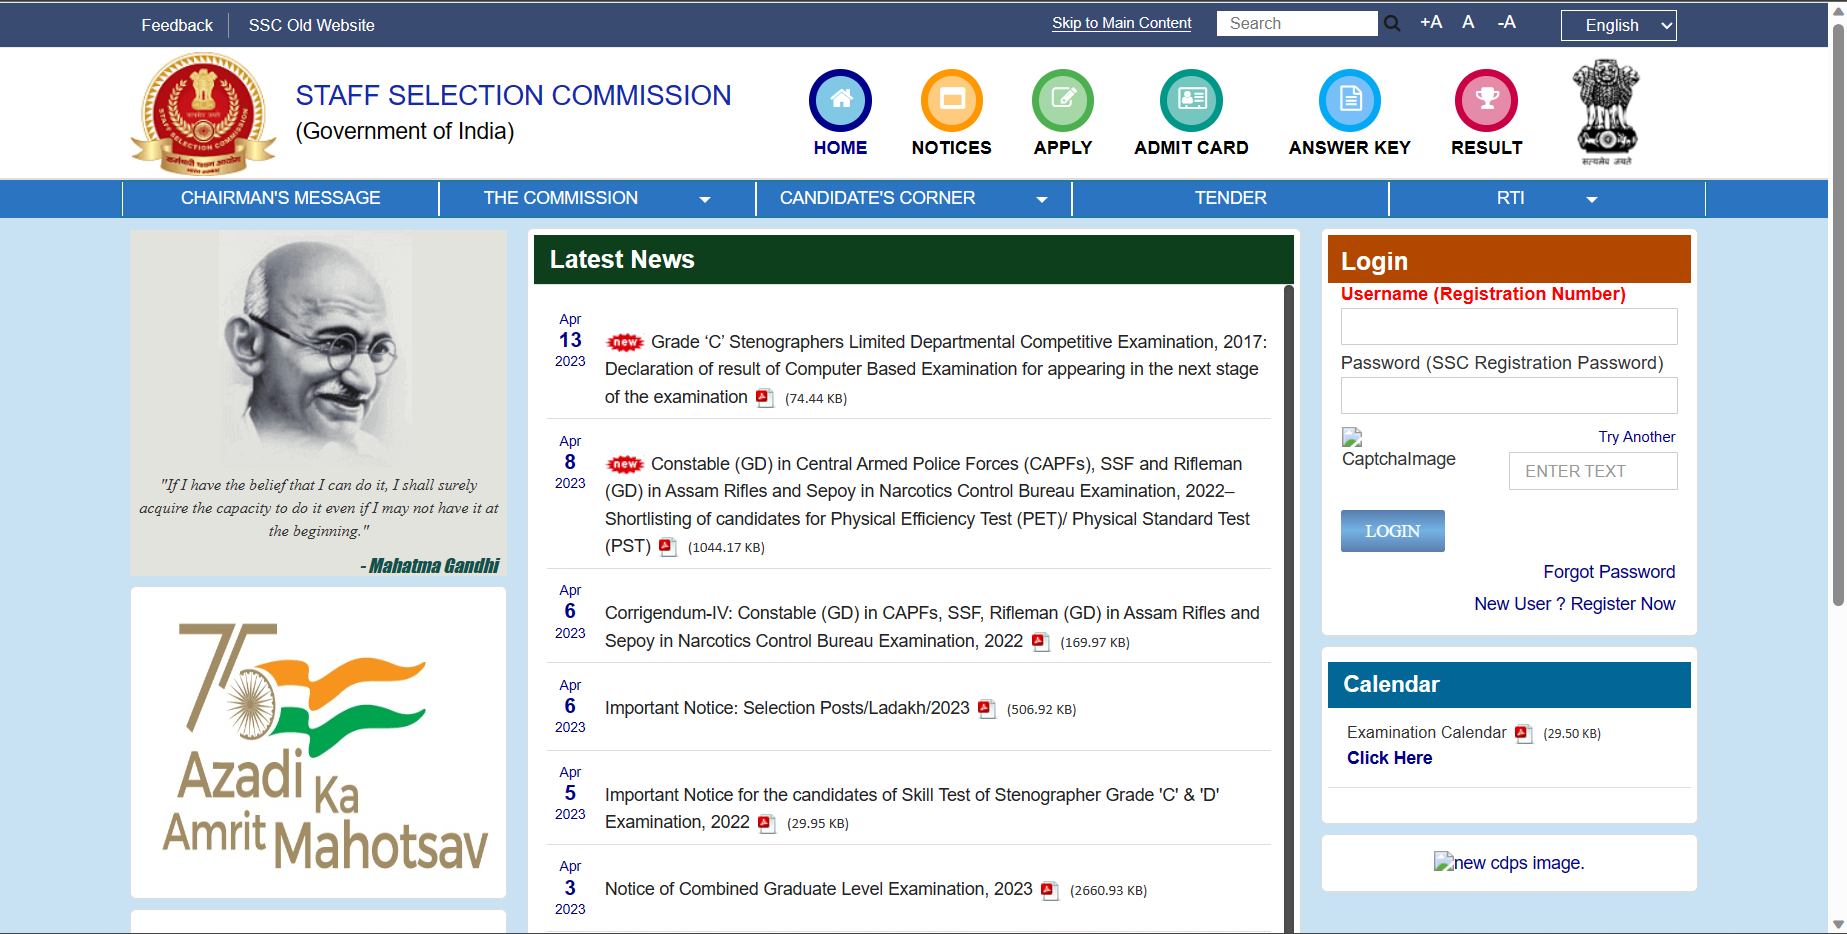Open the RESULT trophy icon
1847x934 pixels.
pos(1486,100)
